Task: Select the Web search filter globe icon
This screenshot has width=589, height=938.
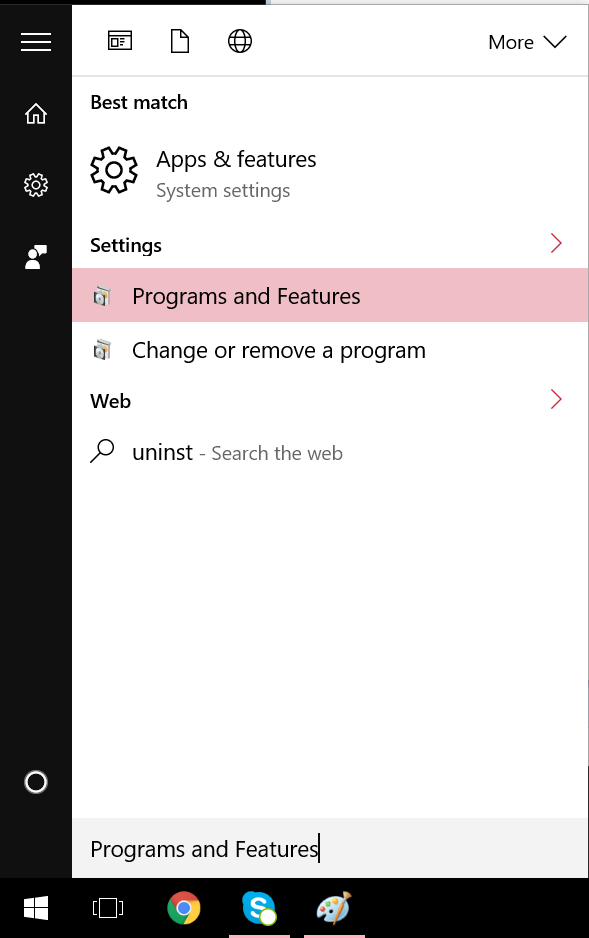Action: point(239,41)
